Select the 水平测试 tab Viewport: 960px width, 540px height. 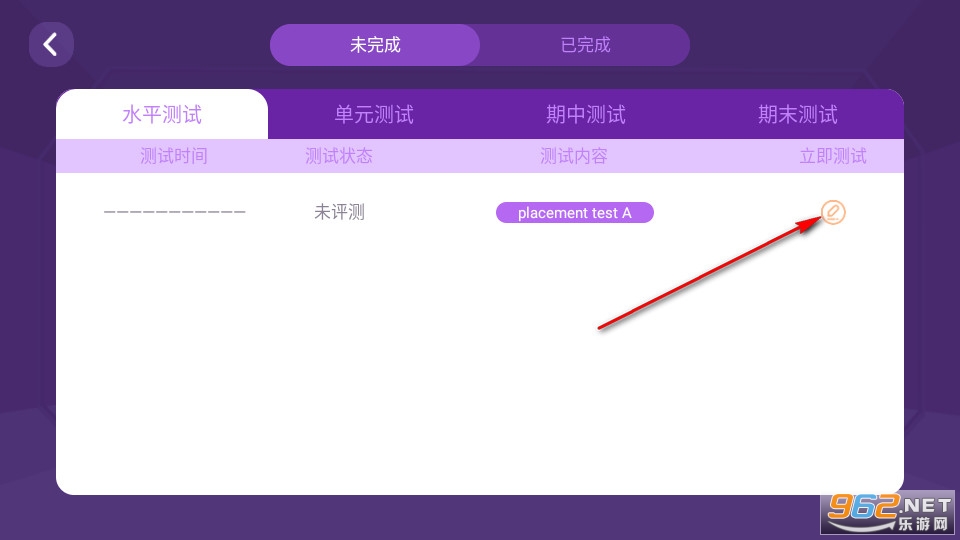click(162, 115)
